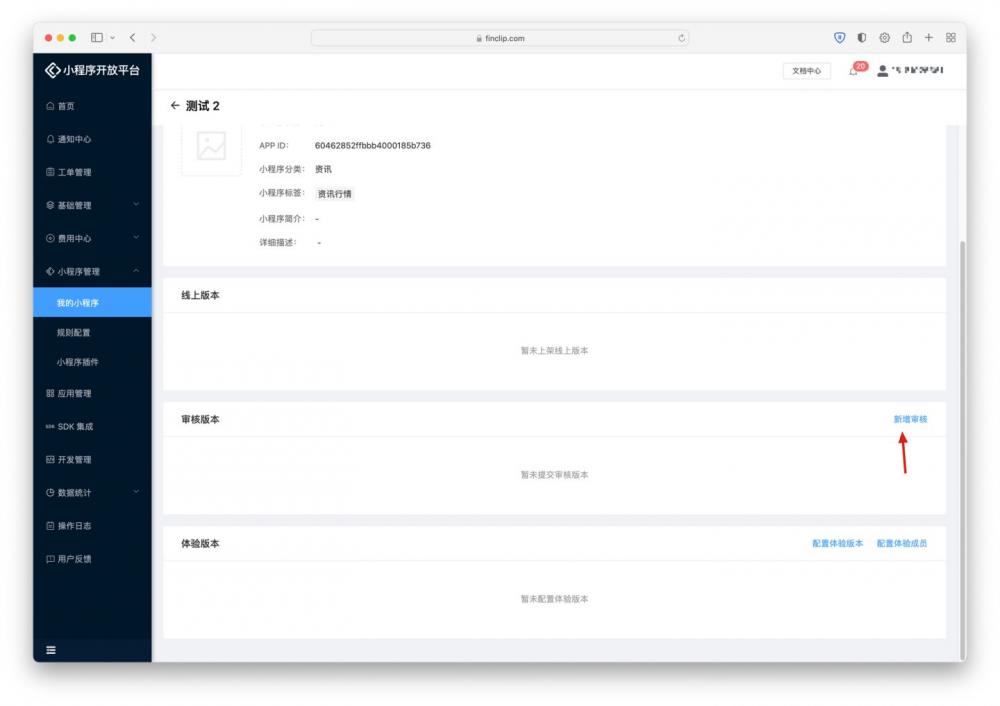Click the 小程序开放平台 logo icon
The height and width of the screenshot is (706, 1000).
52,70
